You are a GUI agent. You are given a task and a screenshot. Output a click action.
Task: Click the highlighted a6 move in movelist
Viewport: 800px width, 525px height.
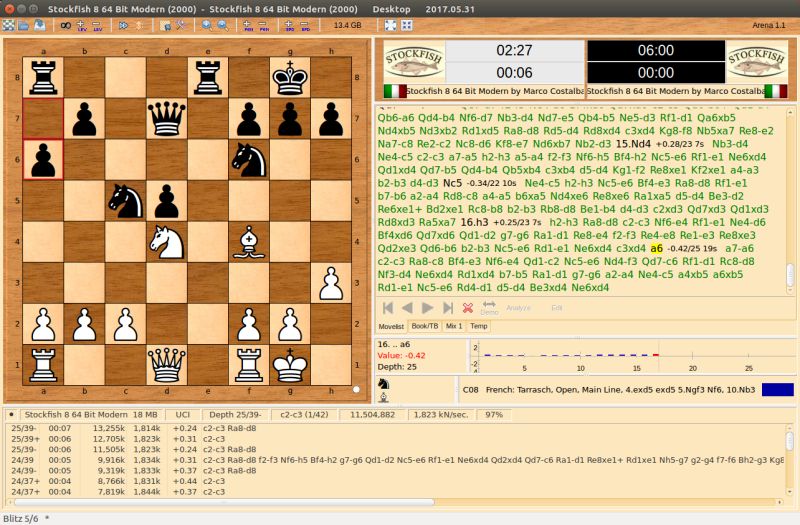[x=656, y=248]
